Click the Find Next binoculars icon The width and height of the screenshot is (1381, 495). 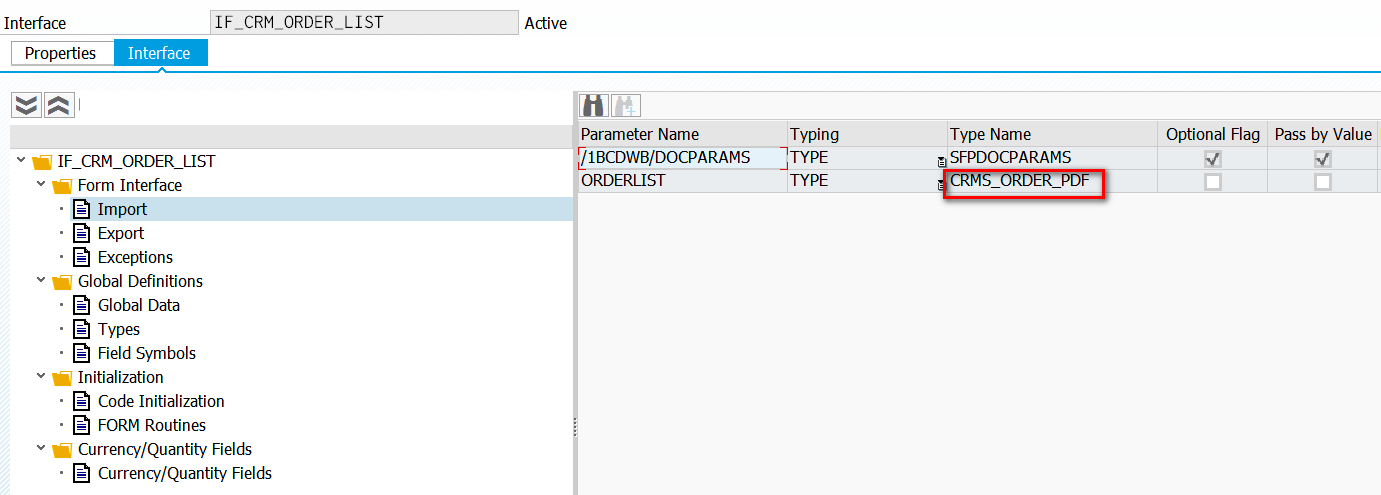pos(626,105)
